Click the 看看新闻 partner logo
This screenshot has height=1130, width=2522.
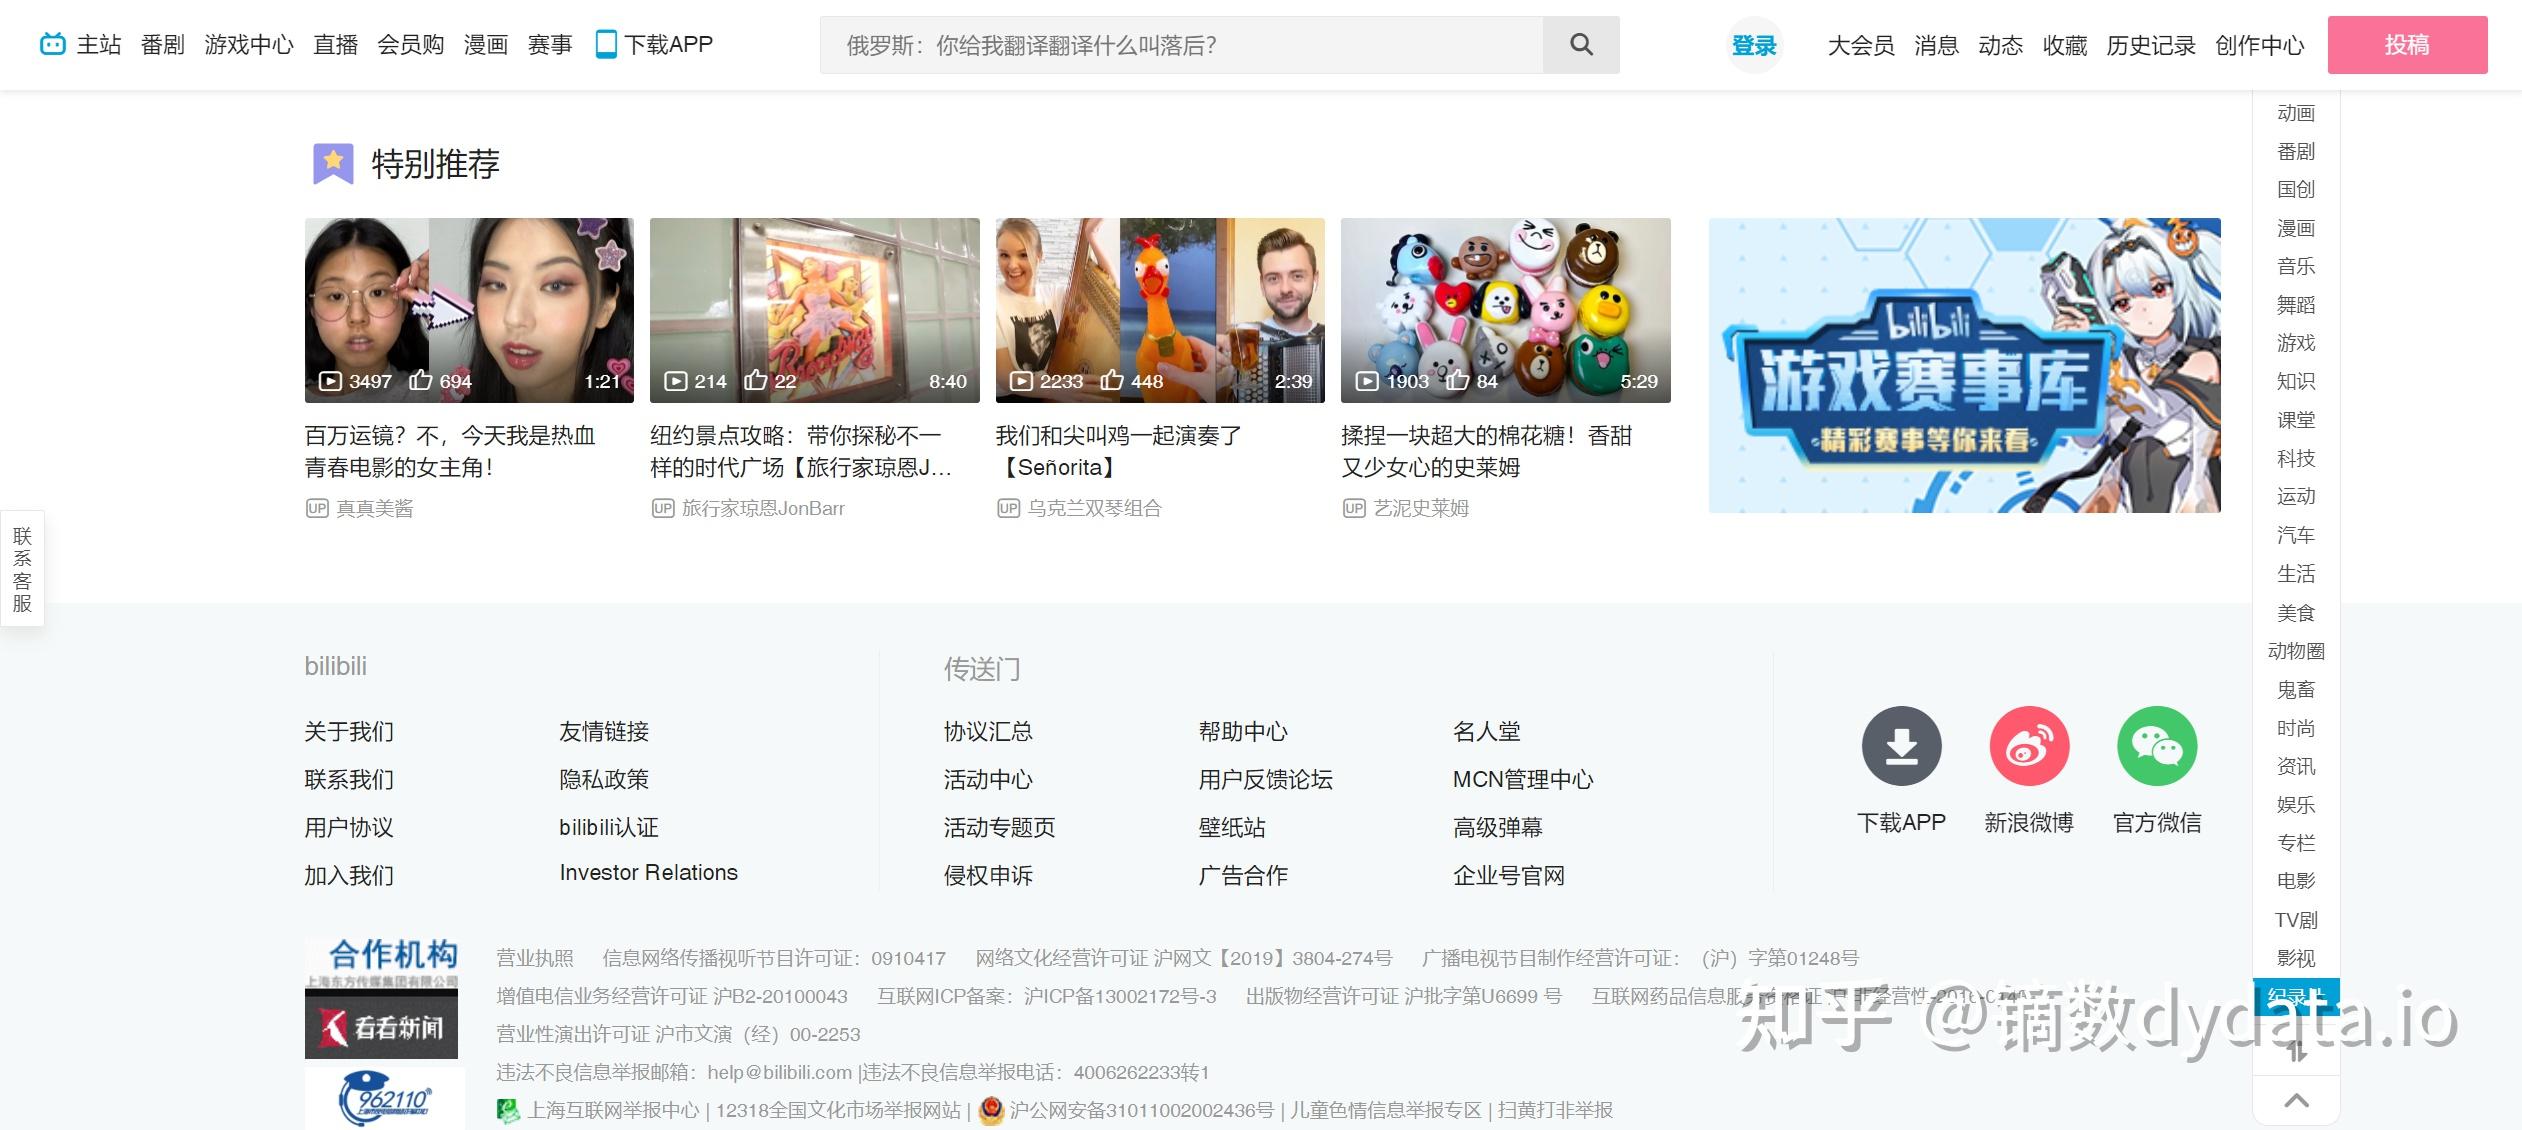point(381,1026)
